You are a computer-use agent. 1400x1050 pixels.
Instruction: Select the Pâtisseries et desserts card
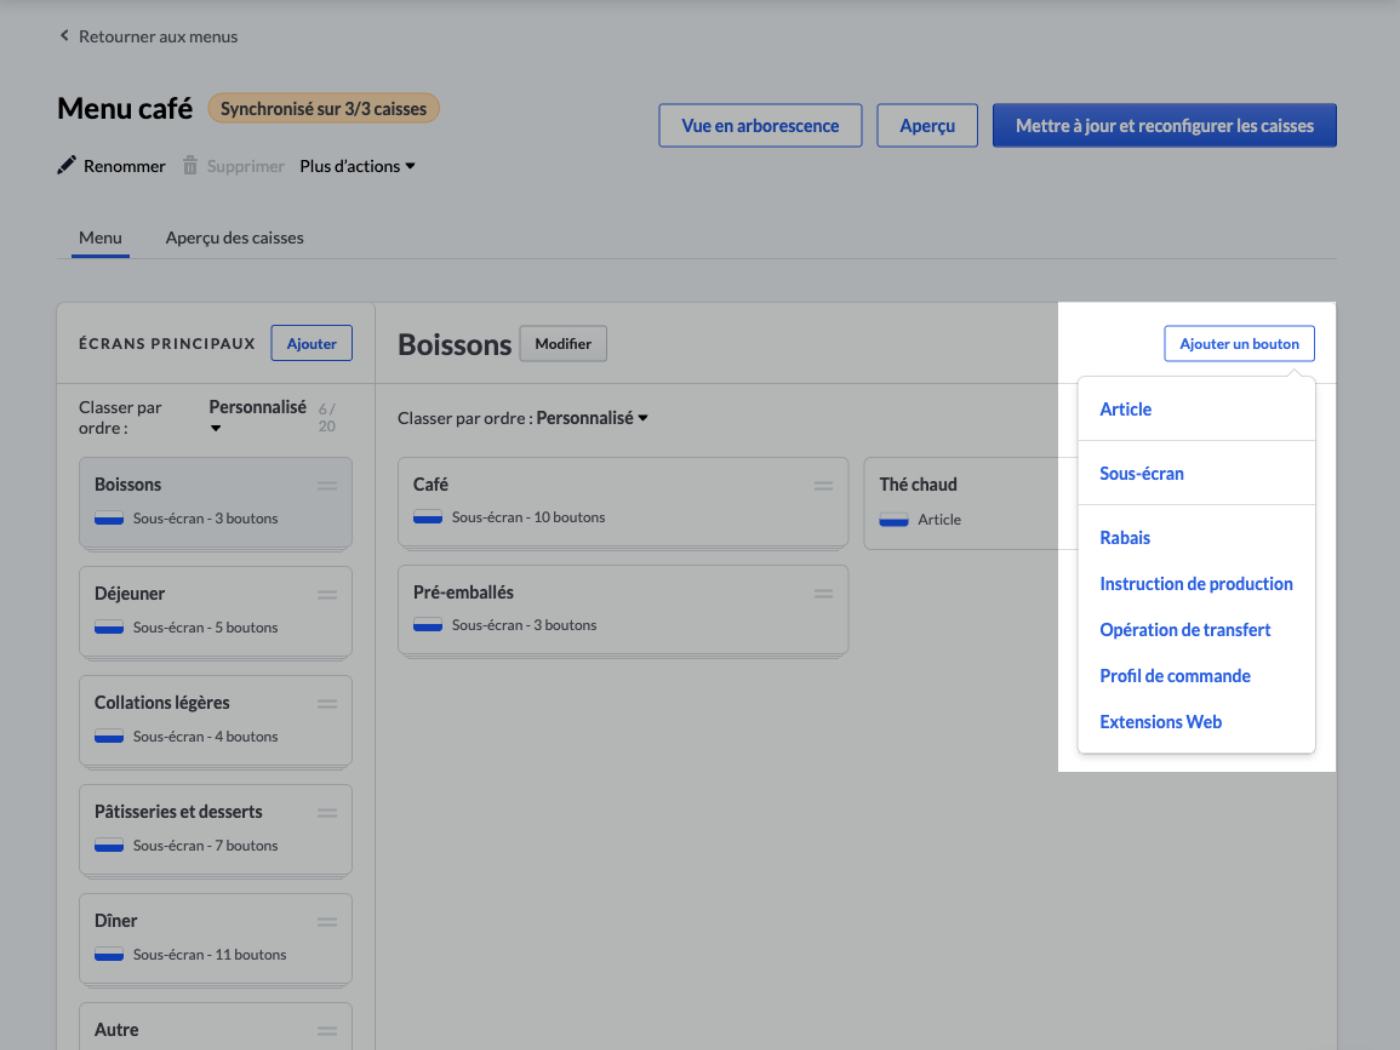click(215, 830)
